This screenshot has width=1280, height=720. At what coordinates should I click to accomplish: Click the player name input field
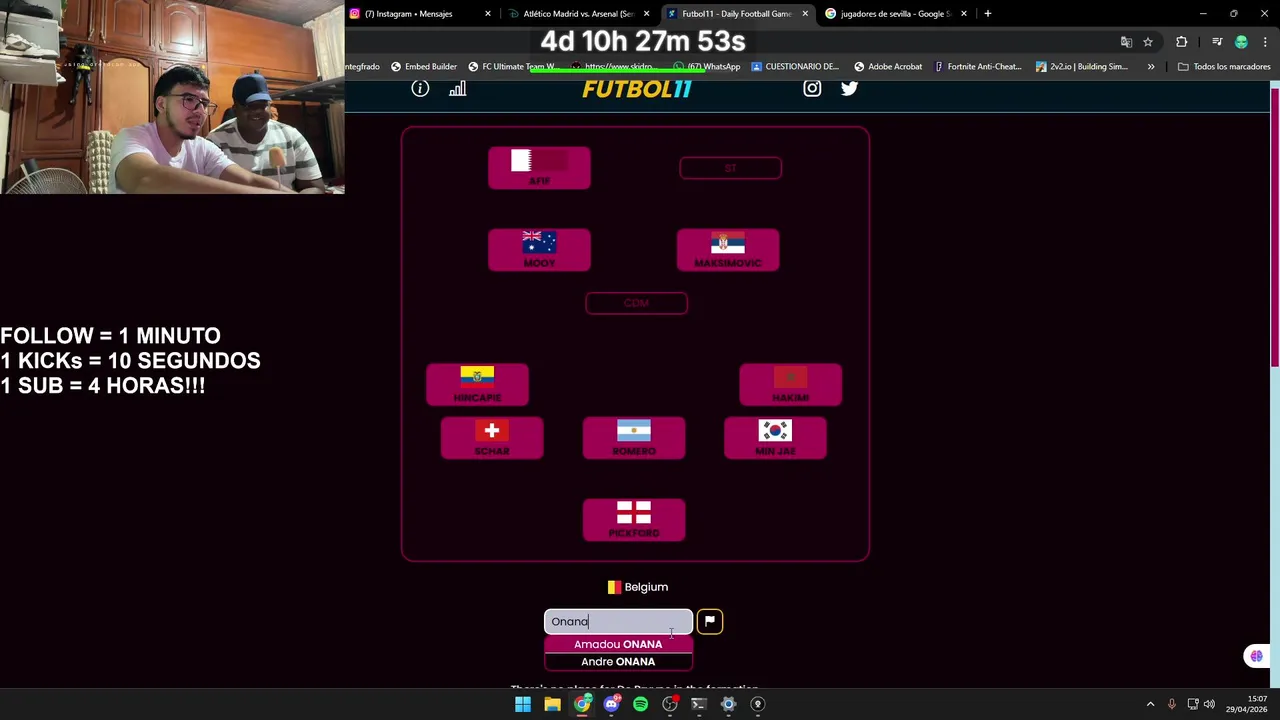(618, 621)
